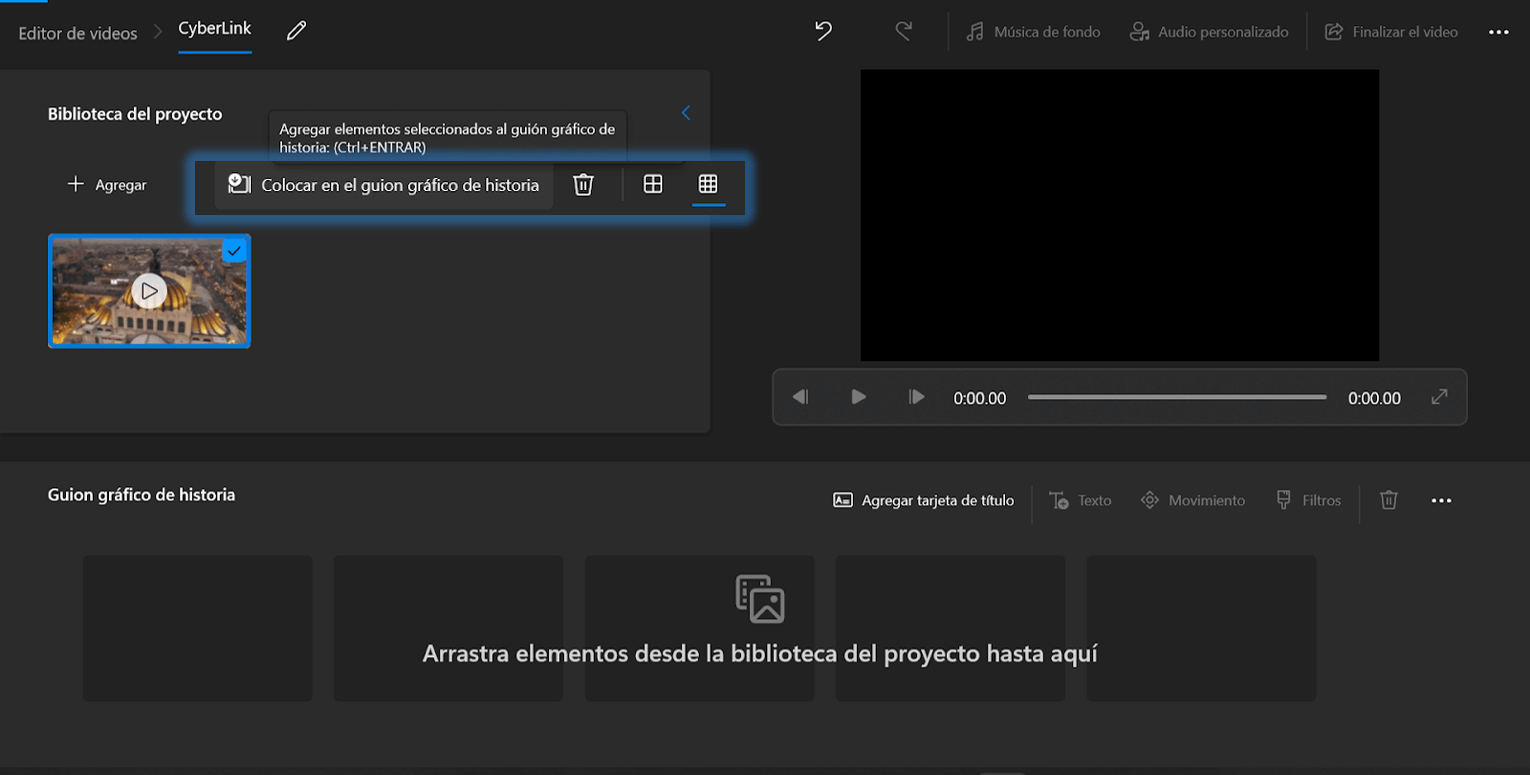Open the top-right more options menu

(1498, 32)
